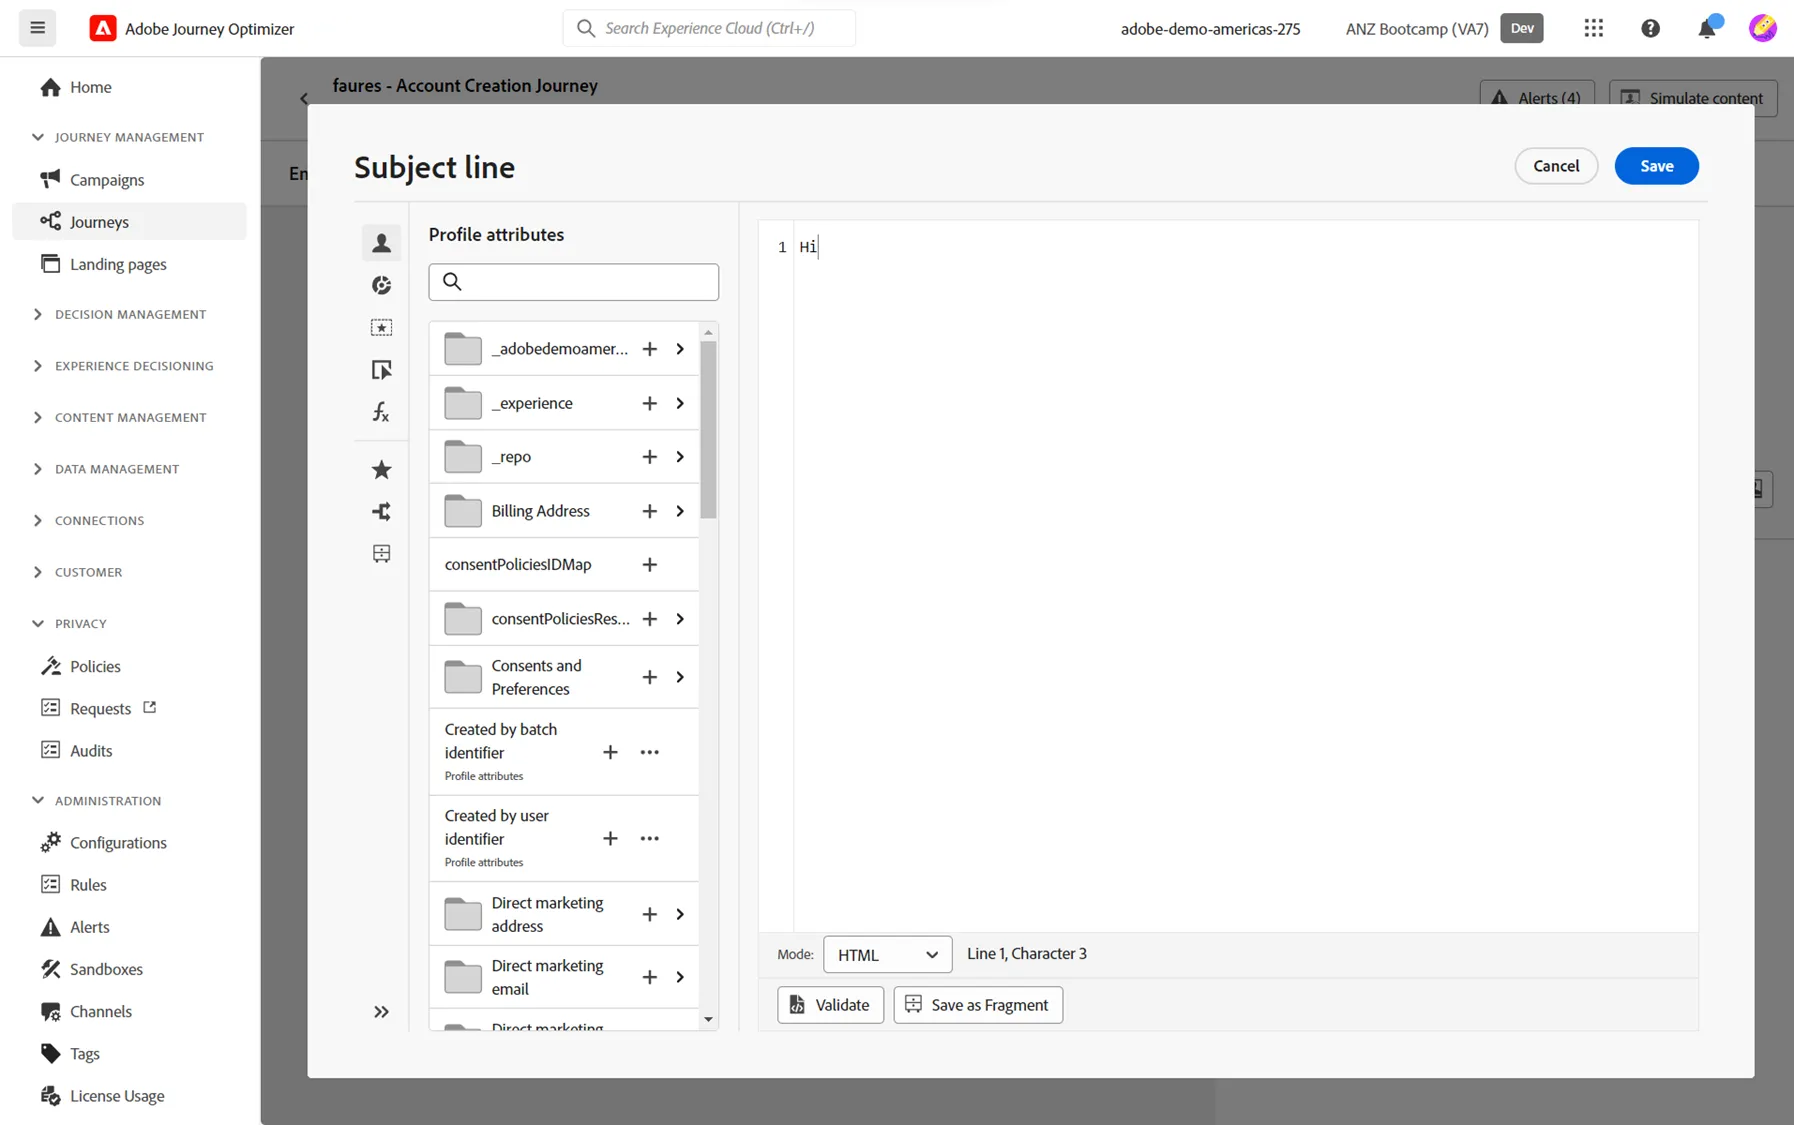
Task: Validate the subject line expression
Action: point(830,1005)
